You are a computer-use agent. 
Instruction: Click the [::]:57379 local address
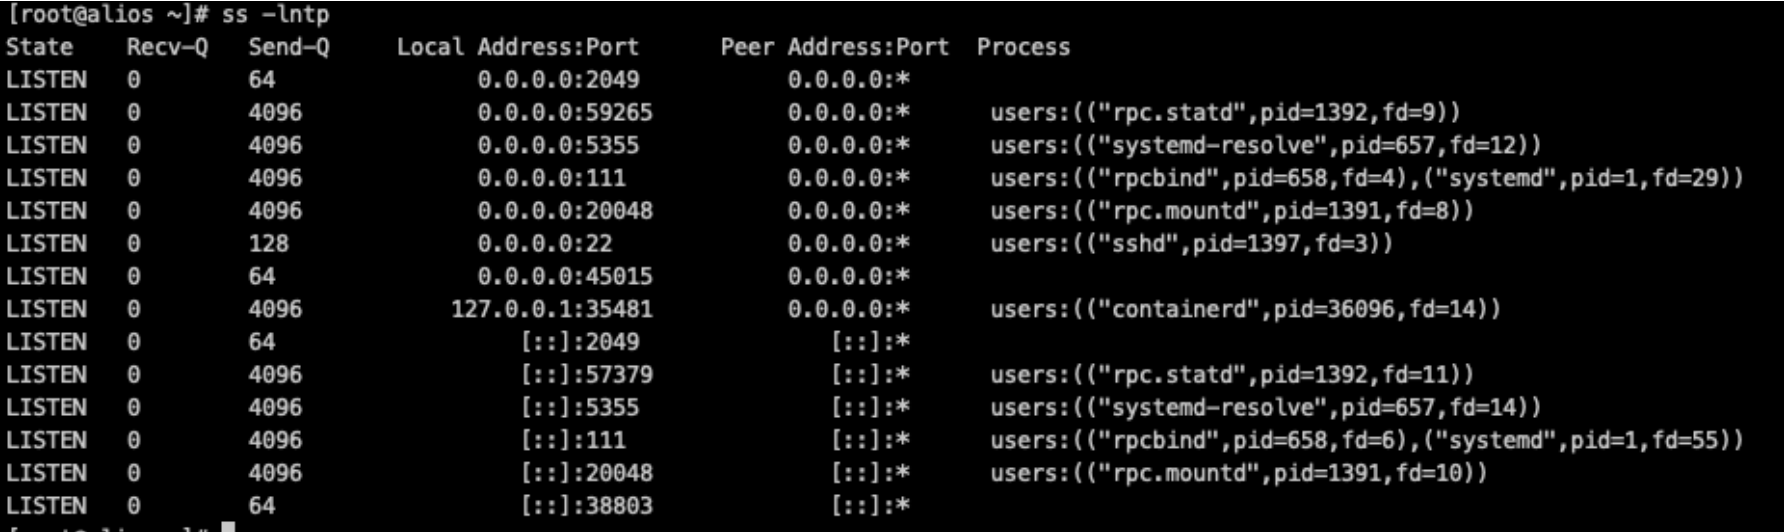586,375
